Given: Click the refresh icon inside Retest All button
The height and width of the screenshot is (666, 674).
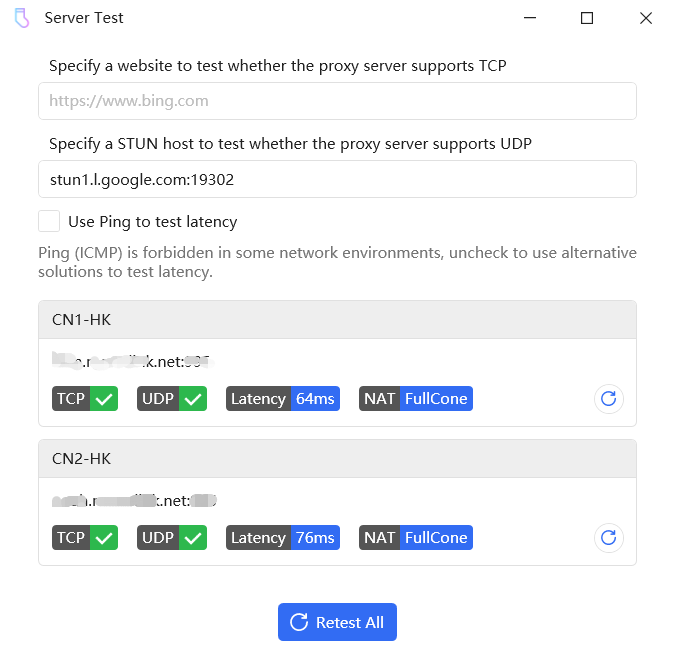Looking at the screenshot, I should 298,622.
